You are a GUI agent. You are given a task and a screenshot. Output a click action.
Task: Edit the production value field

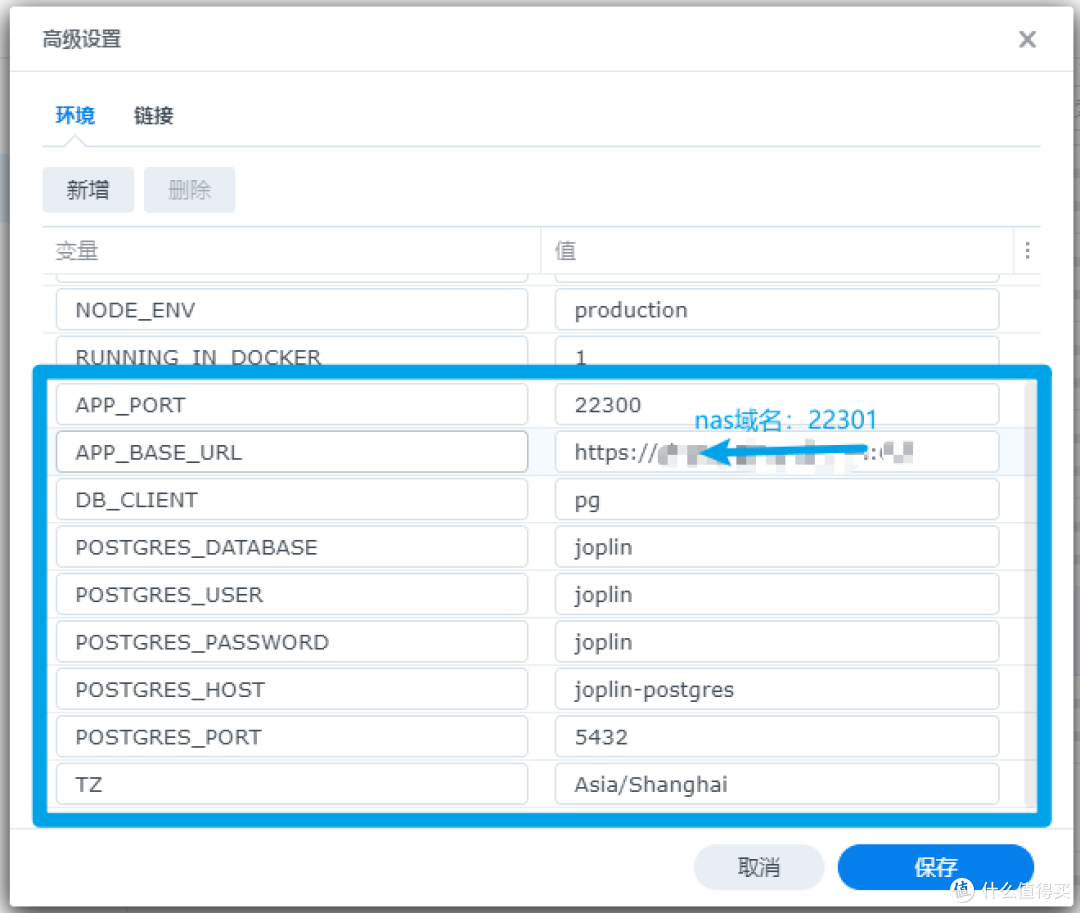[776, 310]
